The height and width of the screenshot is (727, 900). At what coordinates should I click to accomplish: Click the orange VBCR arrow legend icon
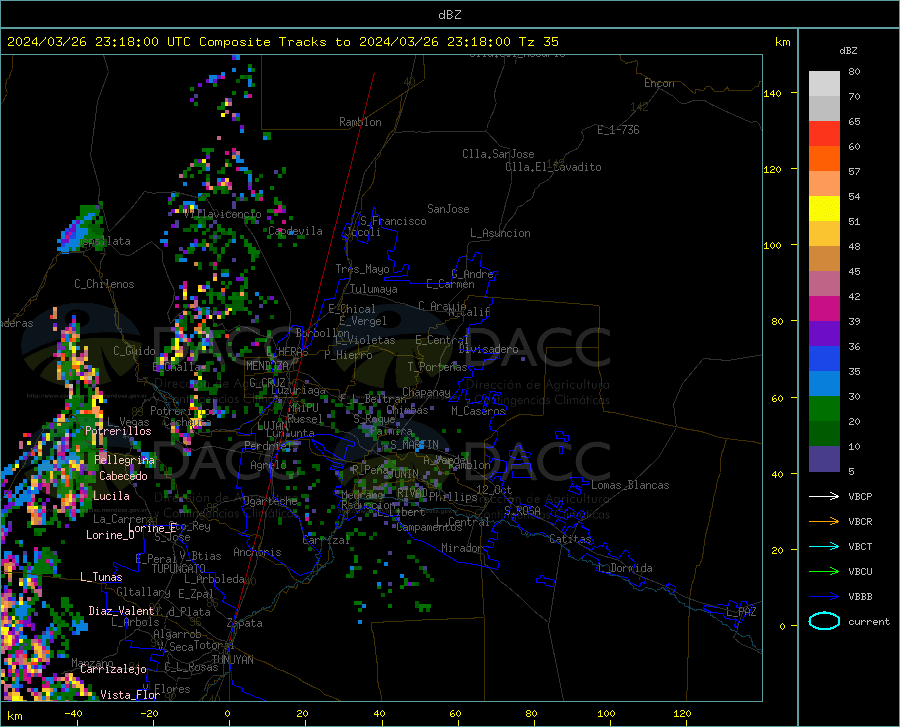(824, 522)
